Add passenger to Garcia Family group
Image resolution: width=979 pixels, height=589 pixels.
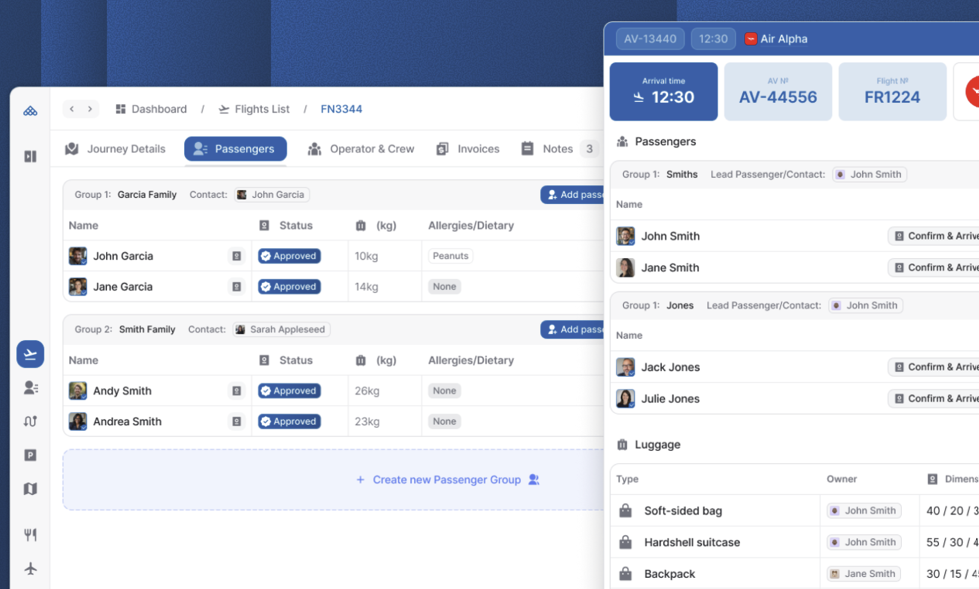[x=573, y=195]
